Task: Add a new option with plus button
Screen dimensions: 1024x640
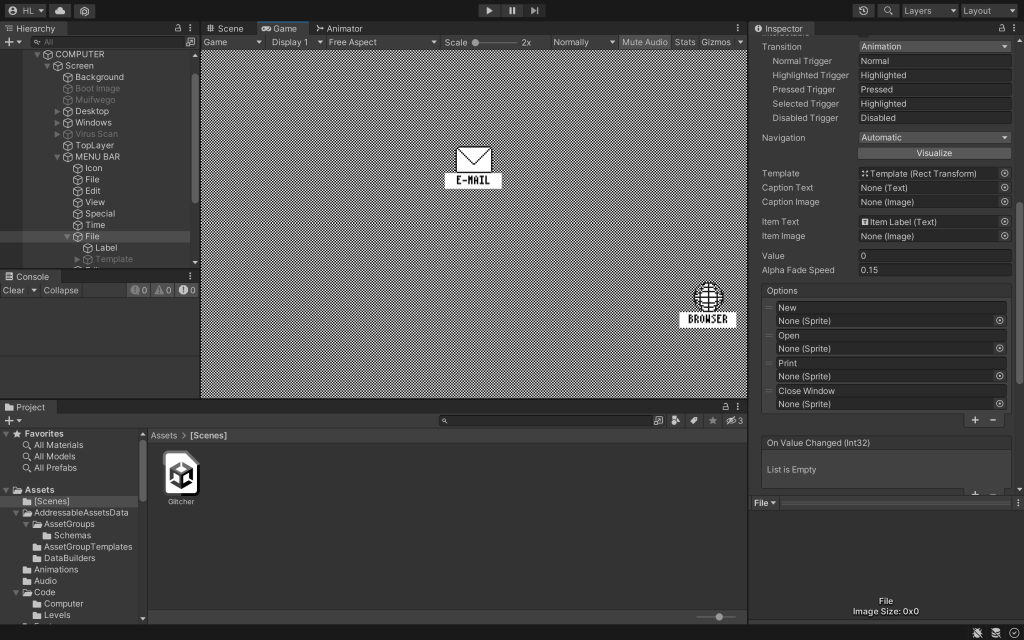Action: click(975, 420)
